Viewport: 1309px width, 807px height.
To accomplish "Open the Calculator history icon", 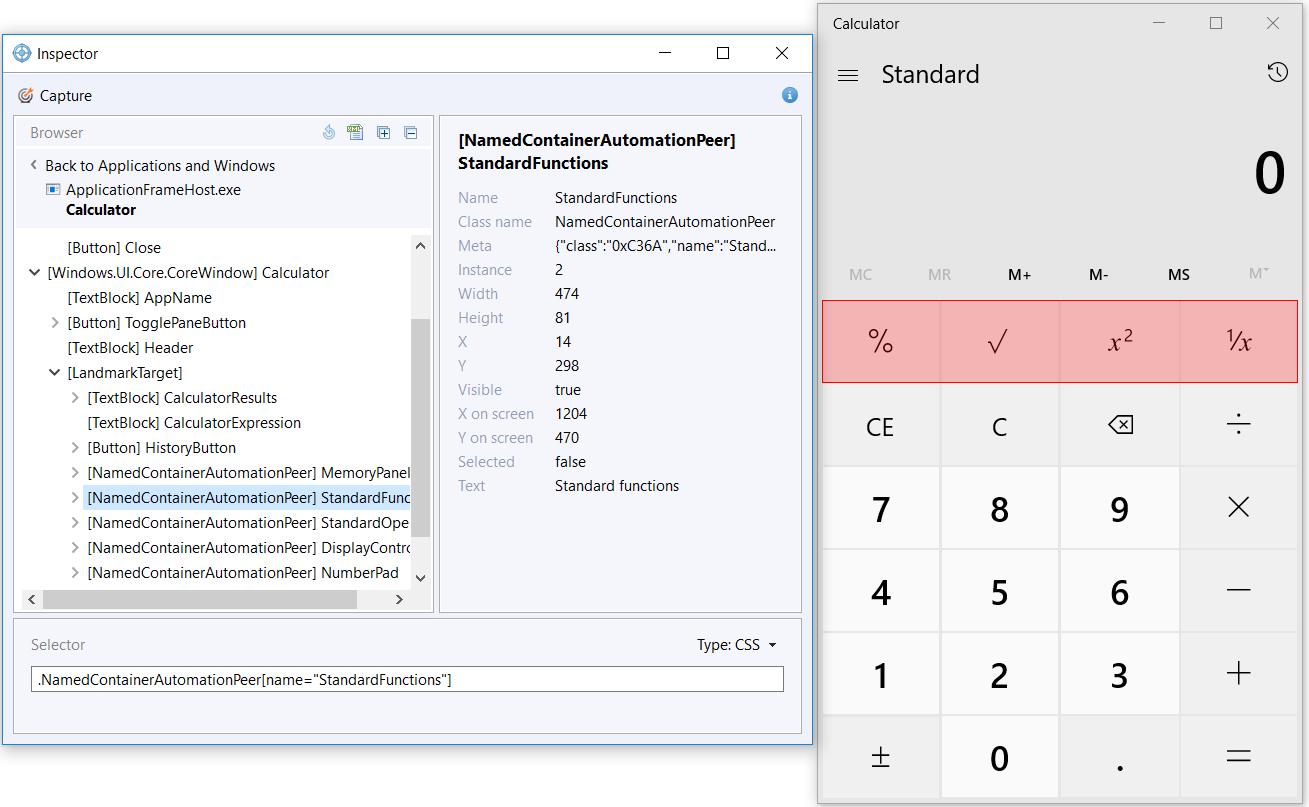I will tap(1277, 73).
